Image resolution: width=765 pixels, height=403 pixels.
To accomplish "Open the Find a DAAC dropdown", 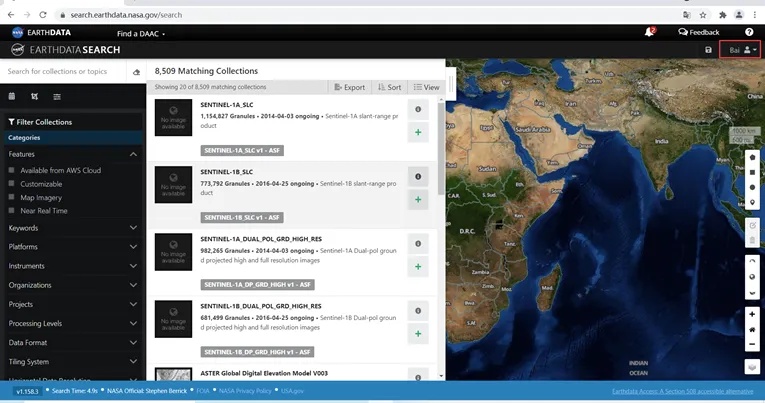I will 141,34.
